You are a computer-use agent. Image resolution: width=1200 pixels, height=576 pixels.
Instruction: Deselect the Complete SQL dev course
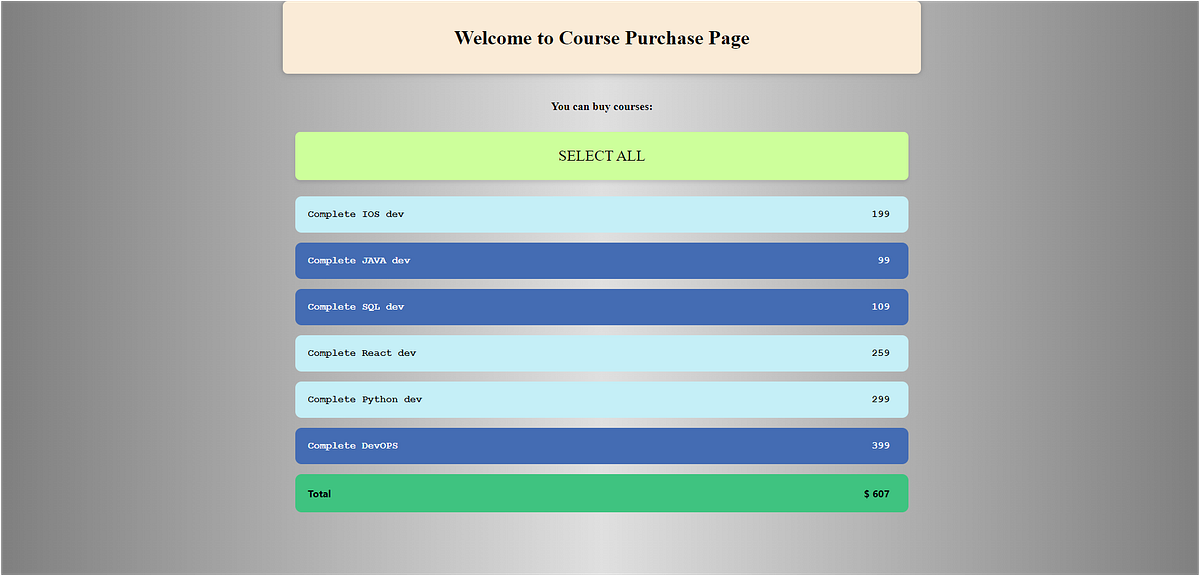click(x=600, y=307)
